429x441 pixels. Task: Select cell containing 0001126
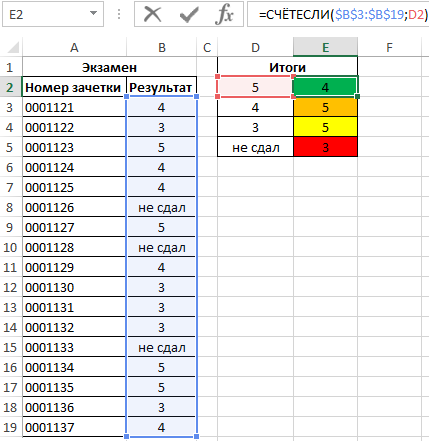coord(74,207)
